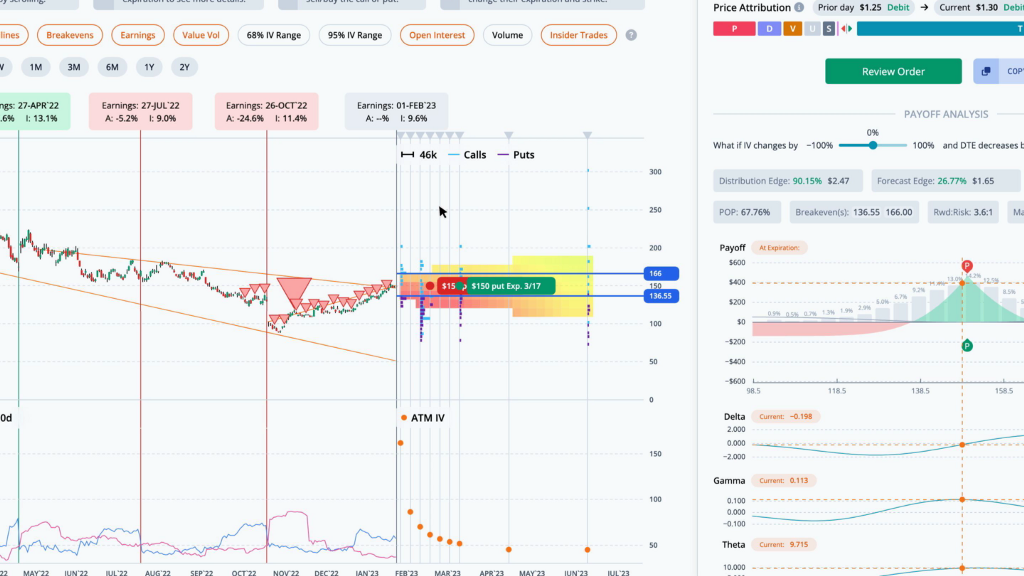Click the Rwd:Risk 3.6:1 stat
The height and width of the screenshot is (576, 1024).
963,212
